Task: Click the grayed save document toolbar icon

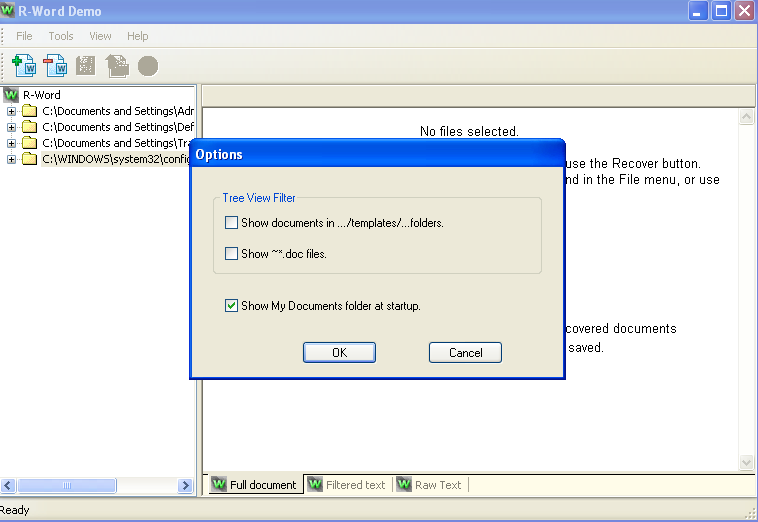Action: (86, 66)
